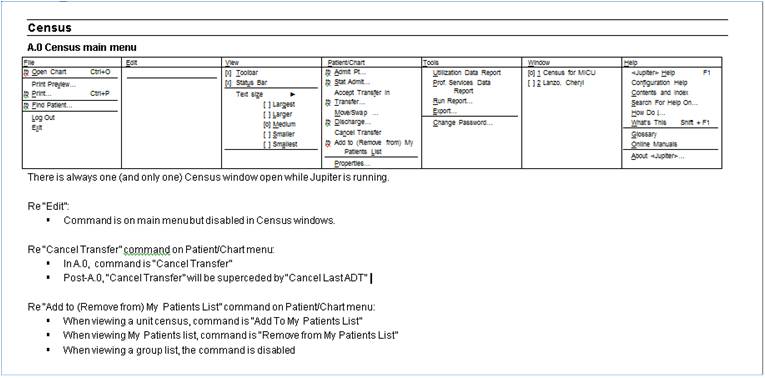The width and height of the screenshot is (765, 378).
Task: Select Accept Transfer In entry
Action: [x=362, y=92]
